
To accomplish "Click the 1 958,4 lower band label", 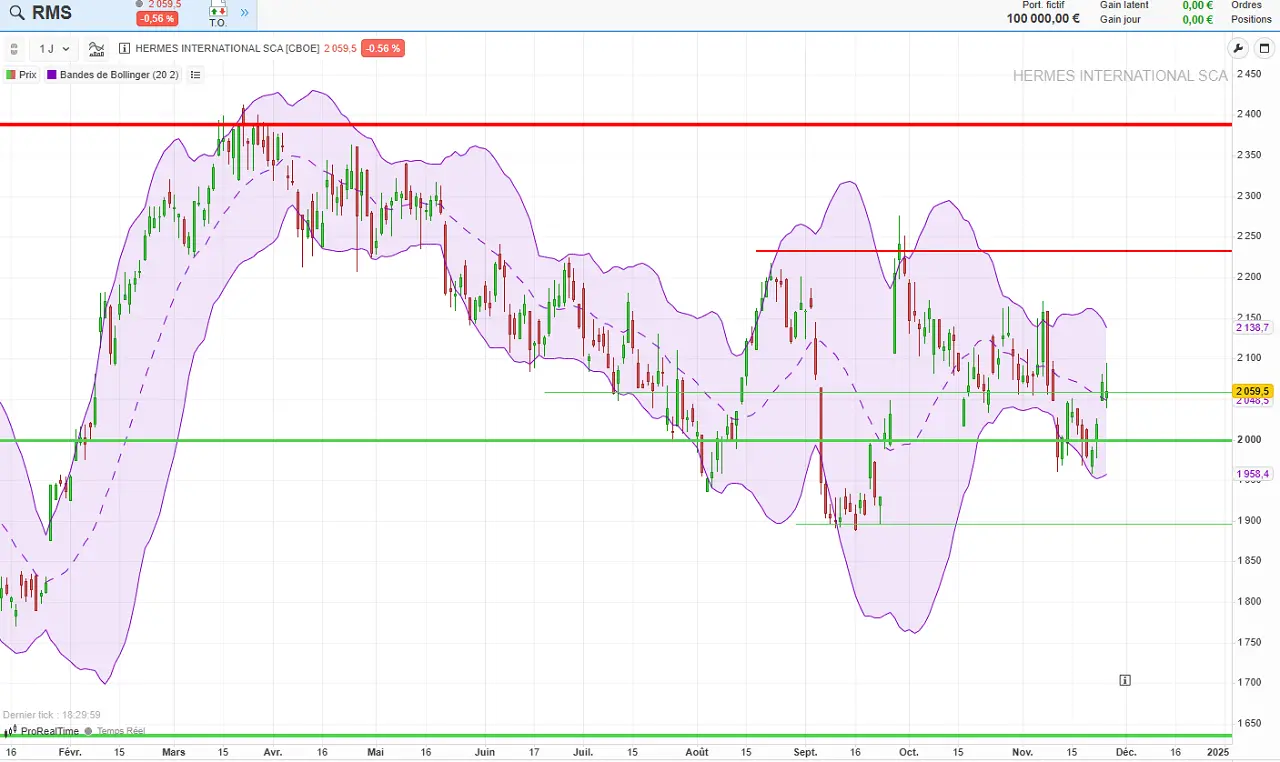I will [1252, 474].
